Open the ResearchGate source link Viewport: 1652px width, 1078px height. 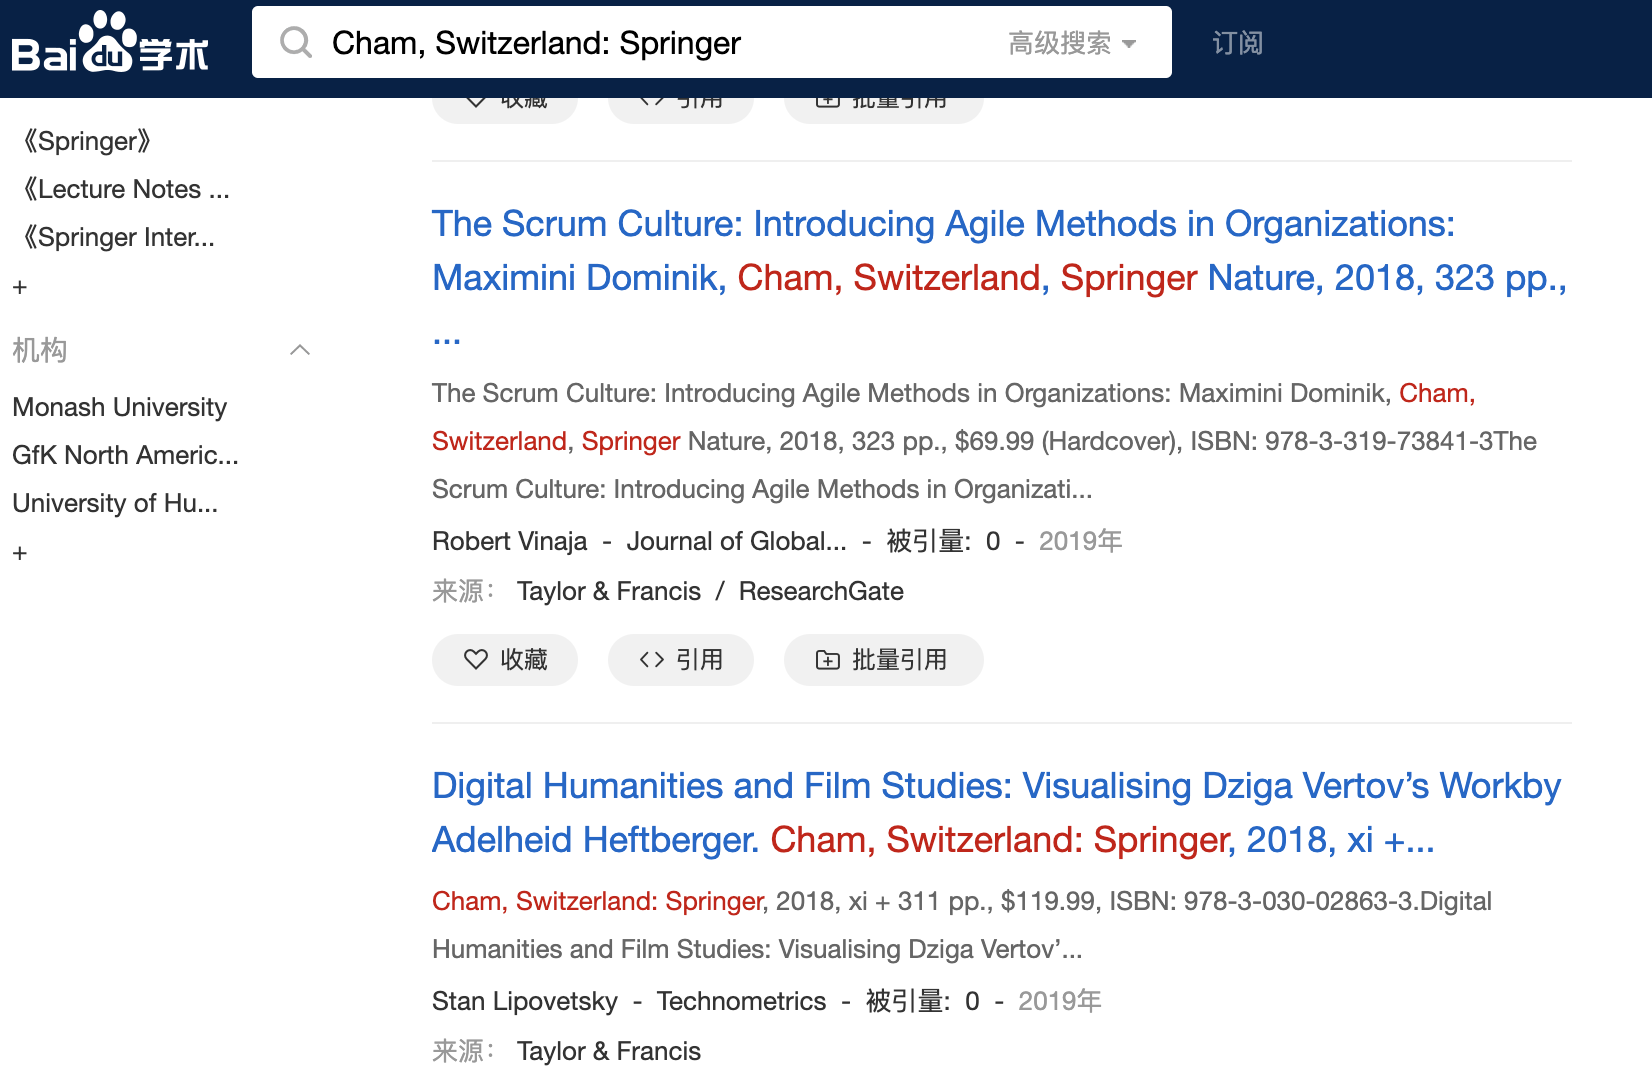pyautogui.click(x=821, y=591)
